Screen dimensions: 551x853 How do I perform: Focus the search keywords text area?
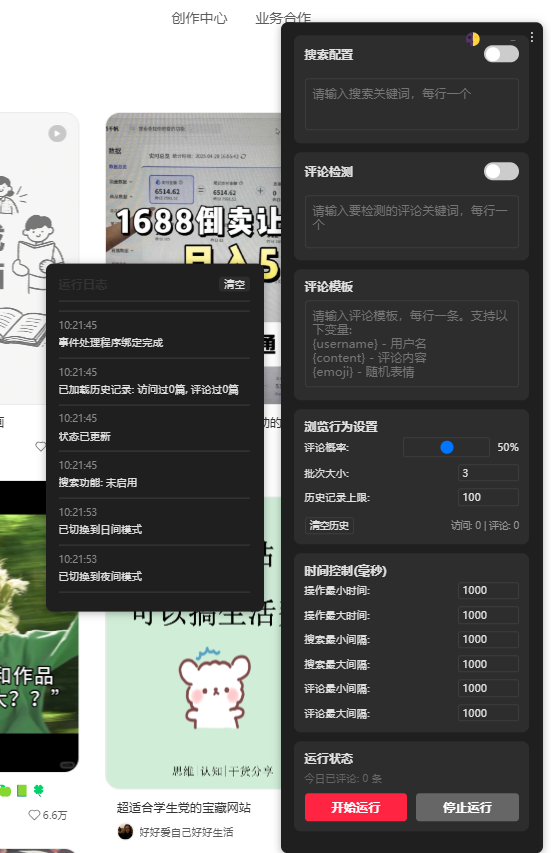coord(412,104)
